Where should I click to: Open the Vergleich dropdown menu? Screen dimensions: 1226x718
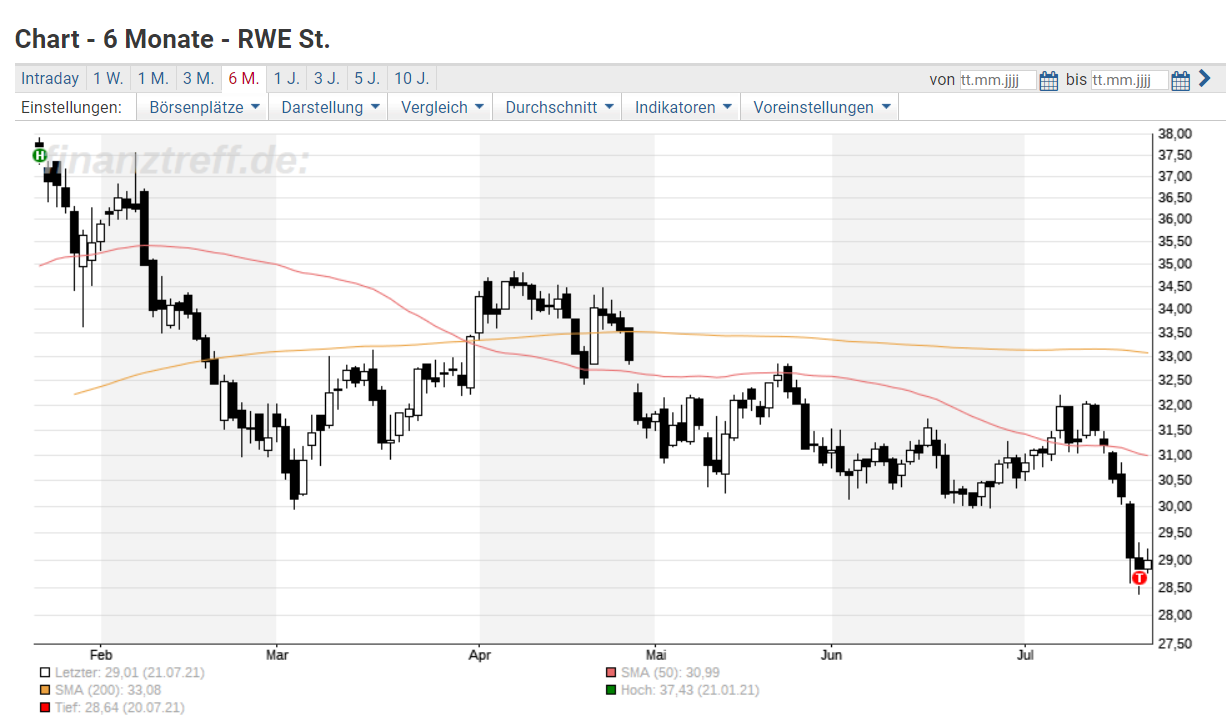tap(442, 107)
